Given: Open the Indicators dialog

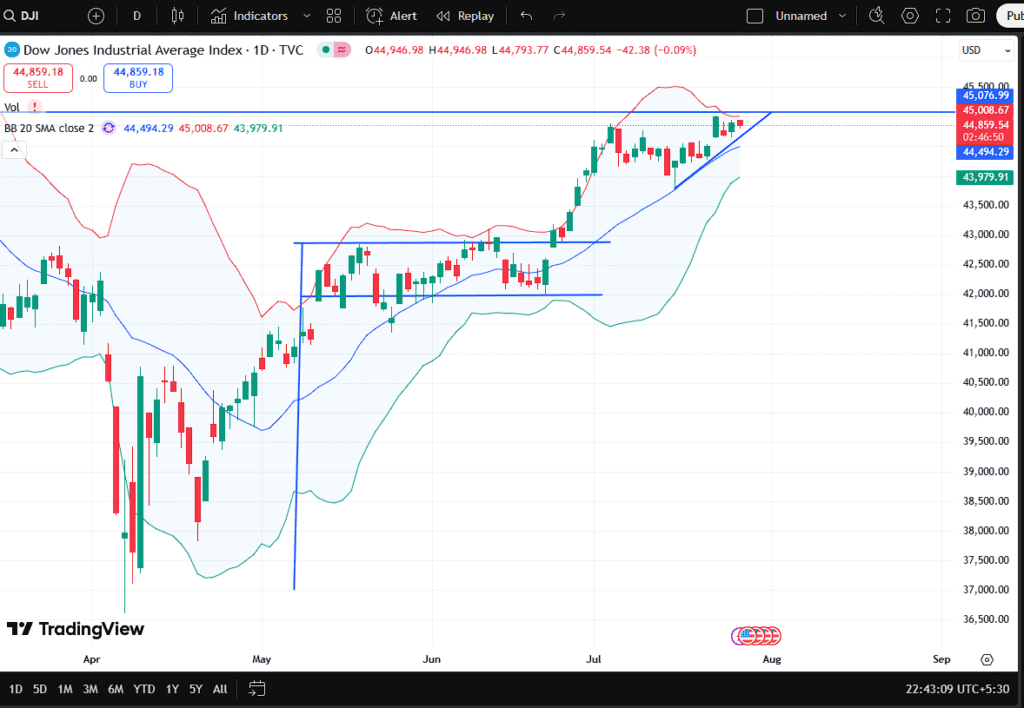Looking at the screenshot, I should [249, 16].
